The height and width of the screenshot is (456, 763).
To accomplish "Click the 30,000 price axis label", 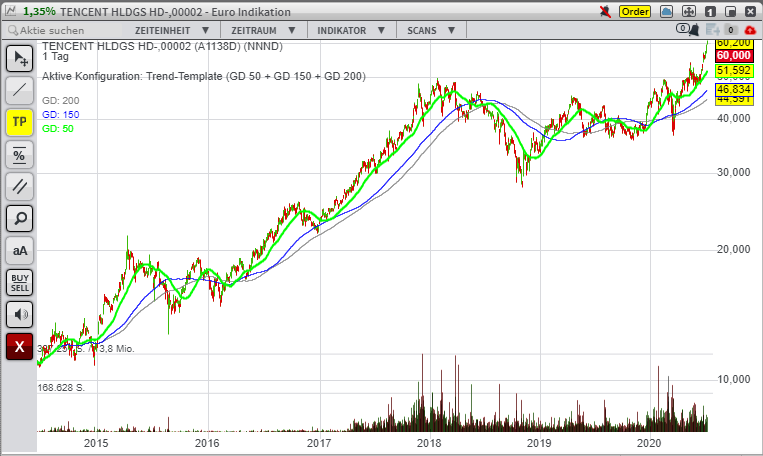I will pyautogui.click(x=734, y=172).
